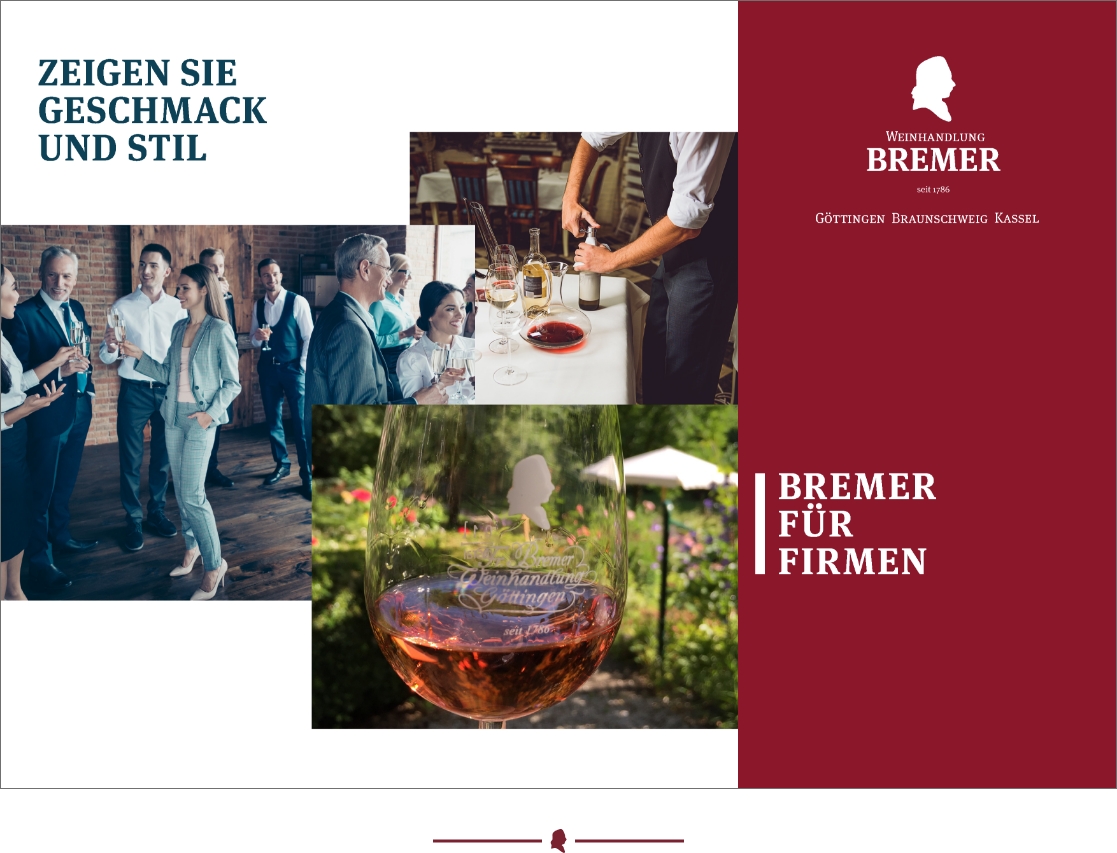Open the rosé wine glass garden photo
The width and height of the screenshot is (1117, 853).
tap(525, 567)
